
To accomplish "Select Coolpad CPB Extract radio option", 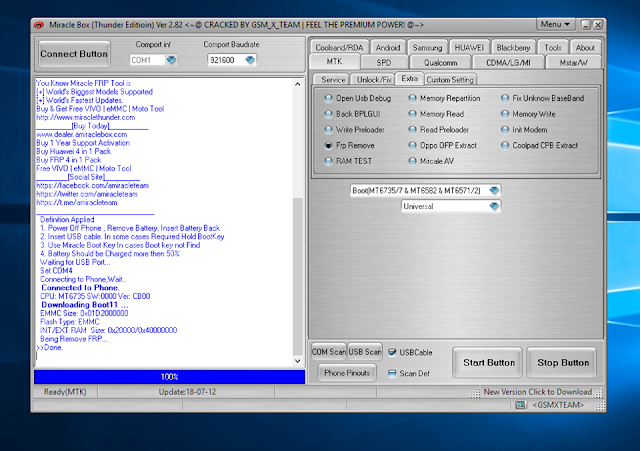I will (505, 145).
